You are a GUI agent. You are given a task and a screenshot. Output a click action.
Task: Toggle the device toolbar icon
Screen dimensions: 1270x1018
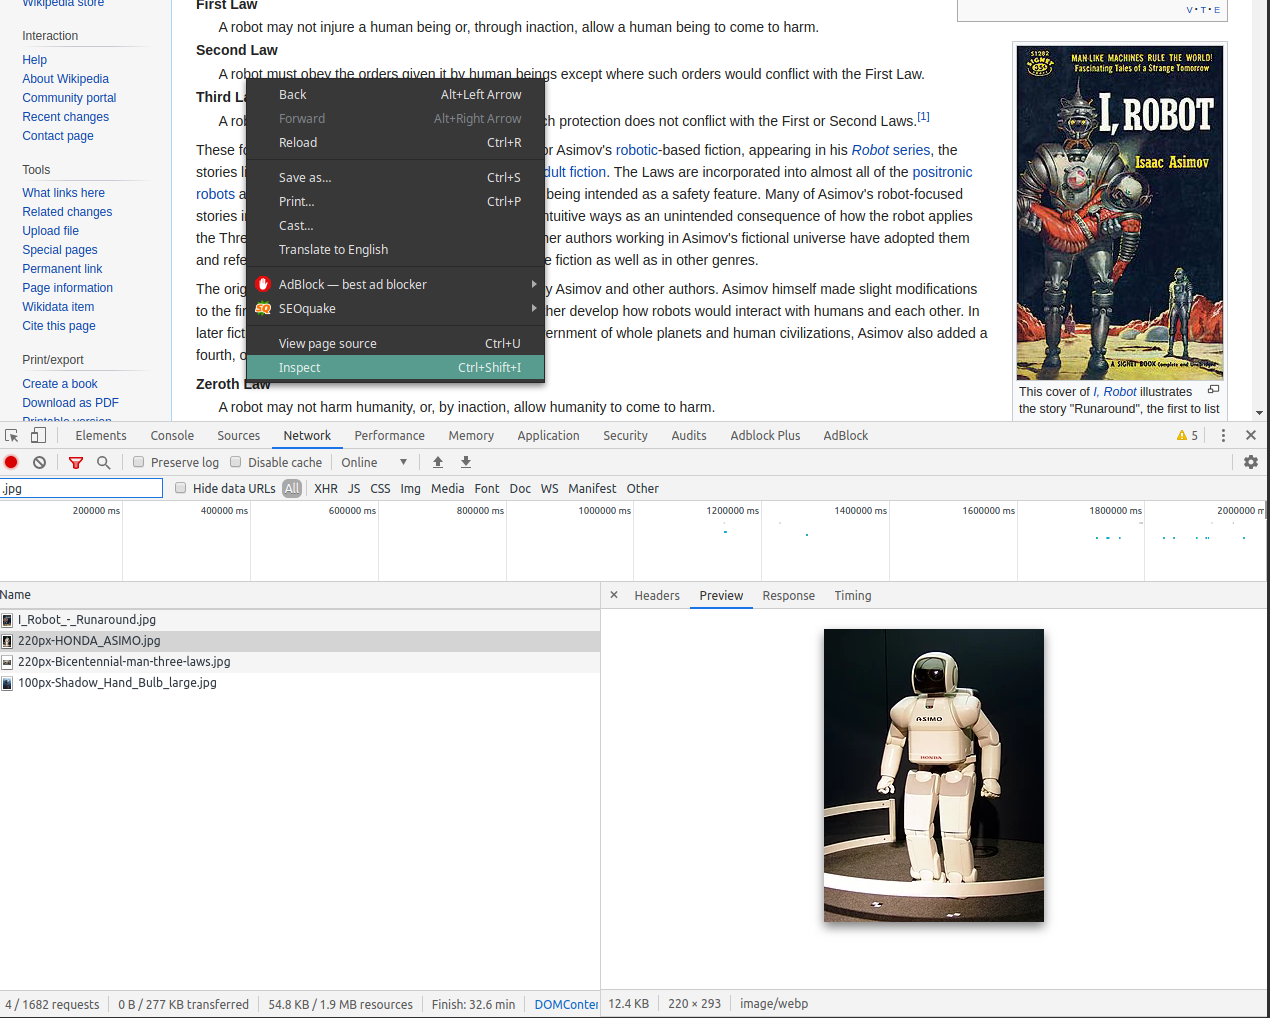click(x=38, y=436)
